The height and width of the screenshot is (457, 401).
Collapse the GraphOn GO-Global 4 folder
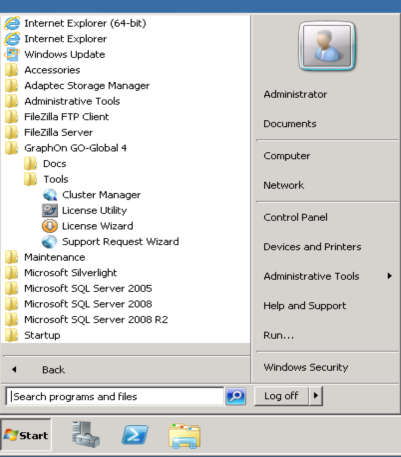coord(66,148)
